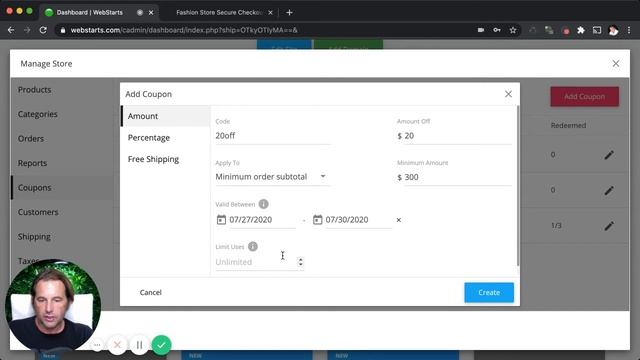
Task: Click the Redeemed column header
Action: pyautogui.click(x=568, y=125)
